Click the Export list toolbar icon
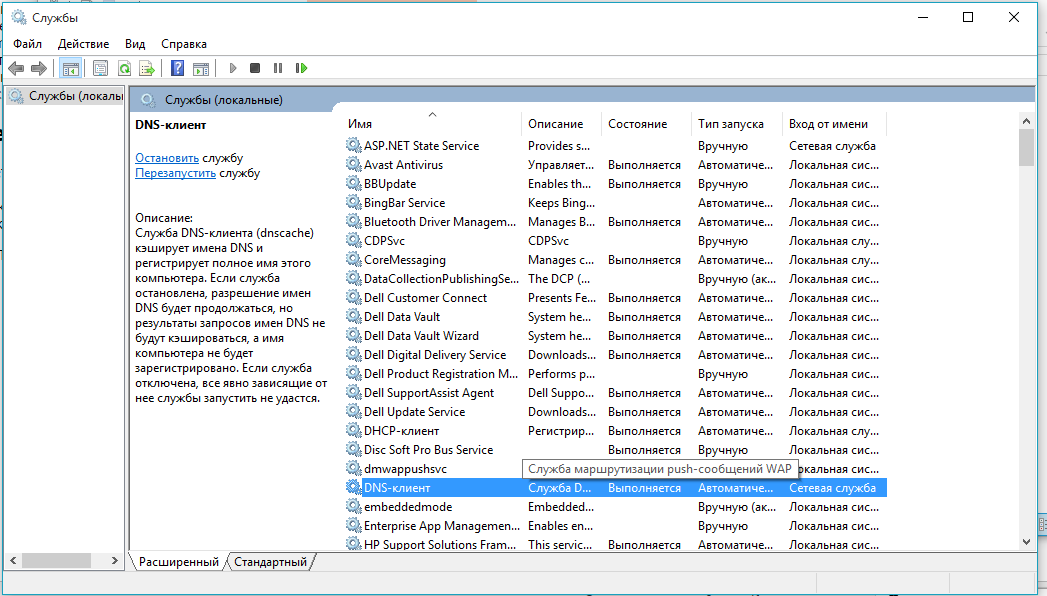The height and width of the screenshot is (596, 1047). tap(147, 68)
